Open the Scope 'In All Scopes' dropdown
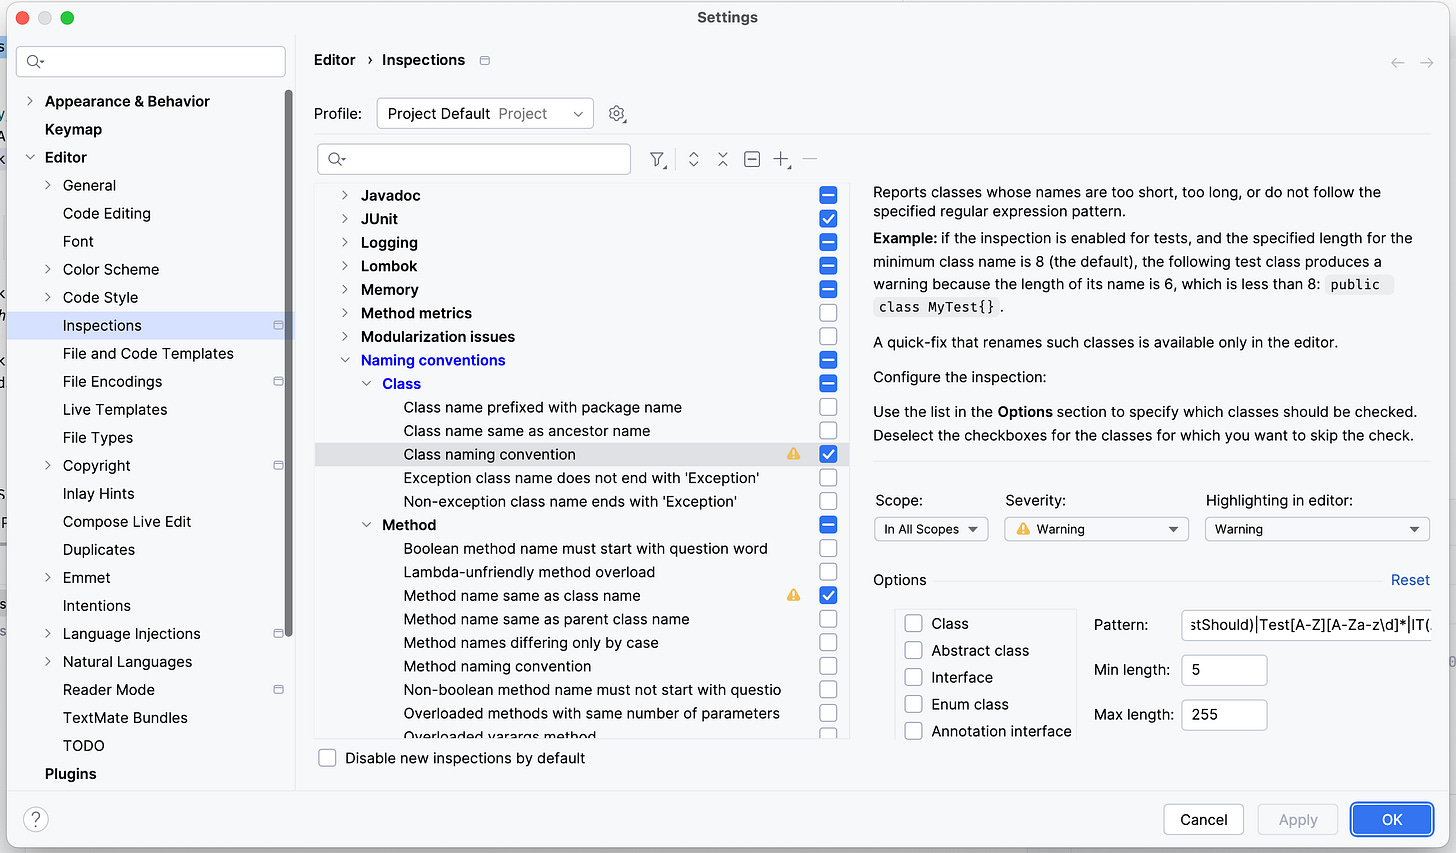 [931, 529]
